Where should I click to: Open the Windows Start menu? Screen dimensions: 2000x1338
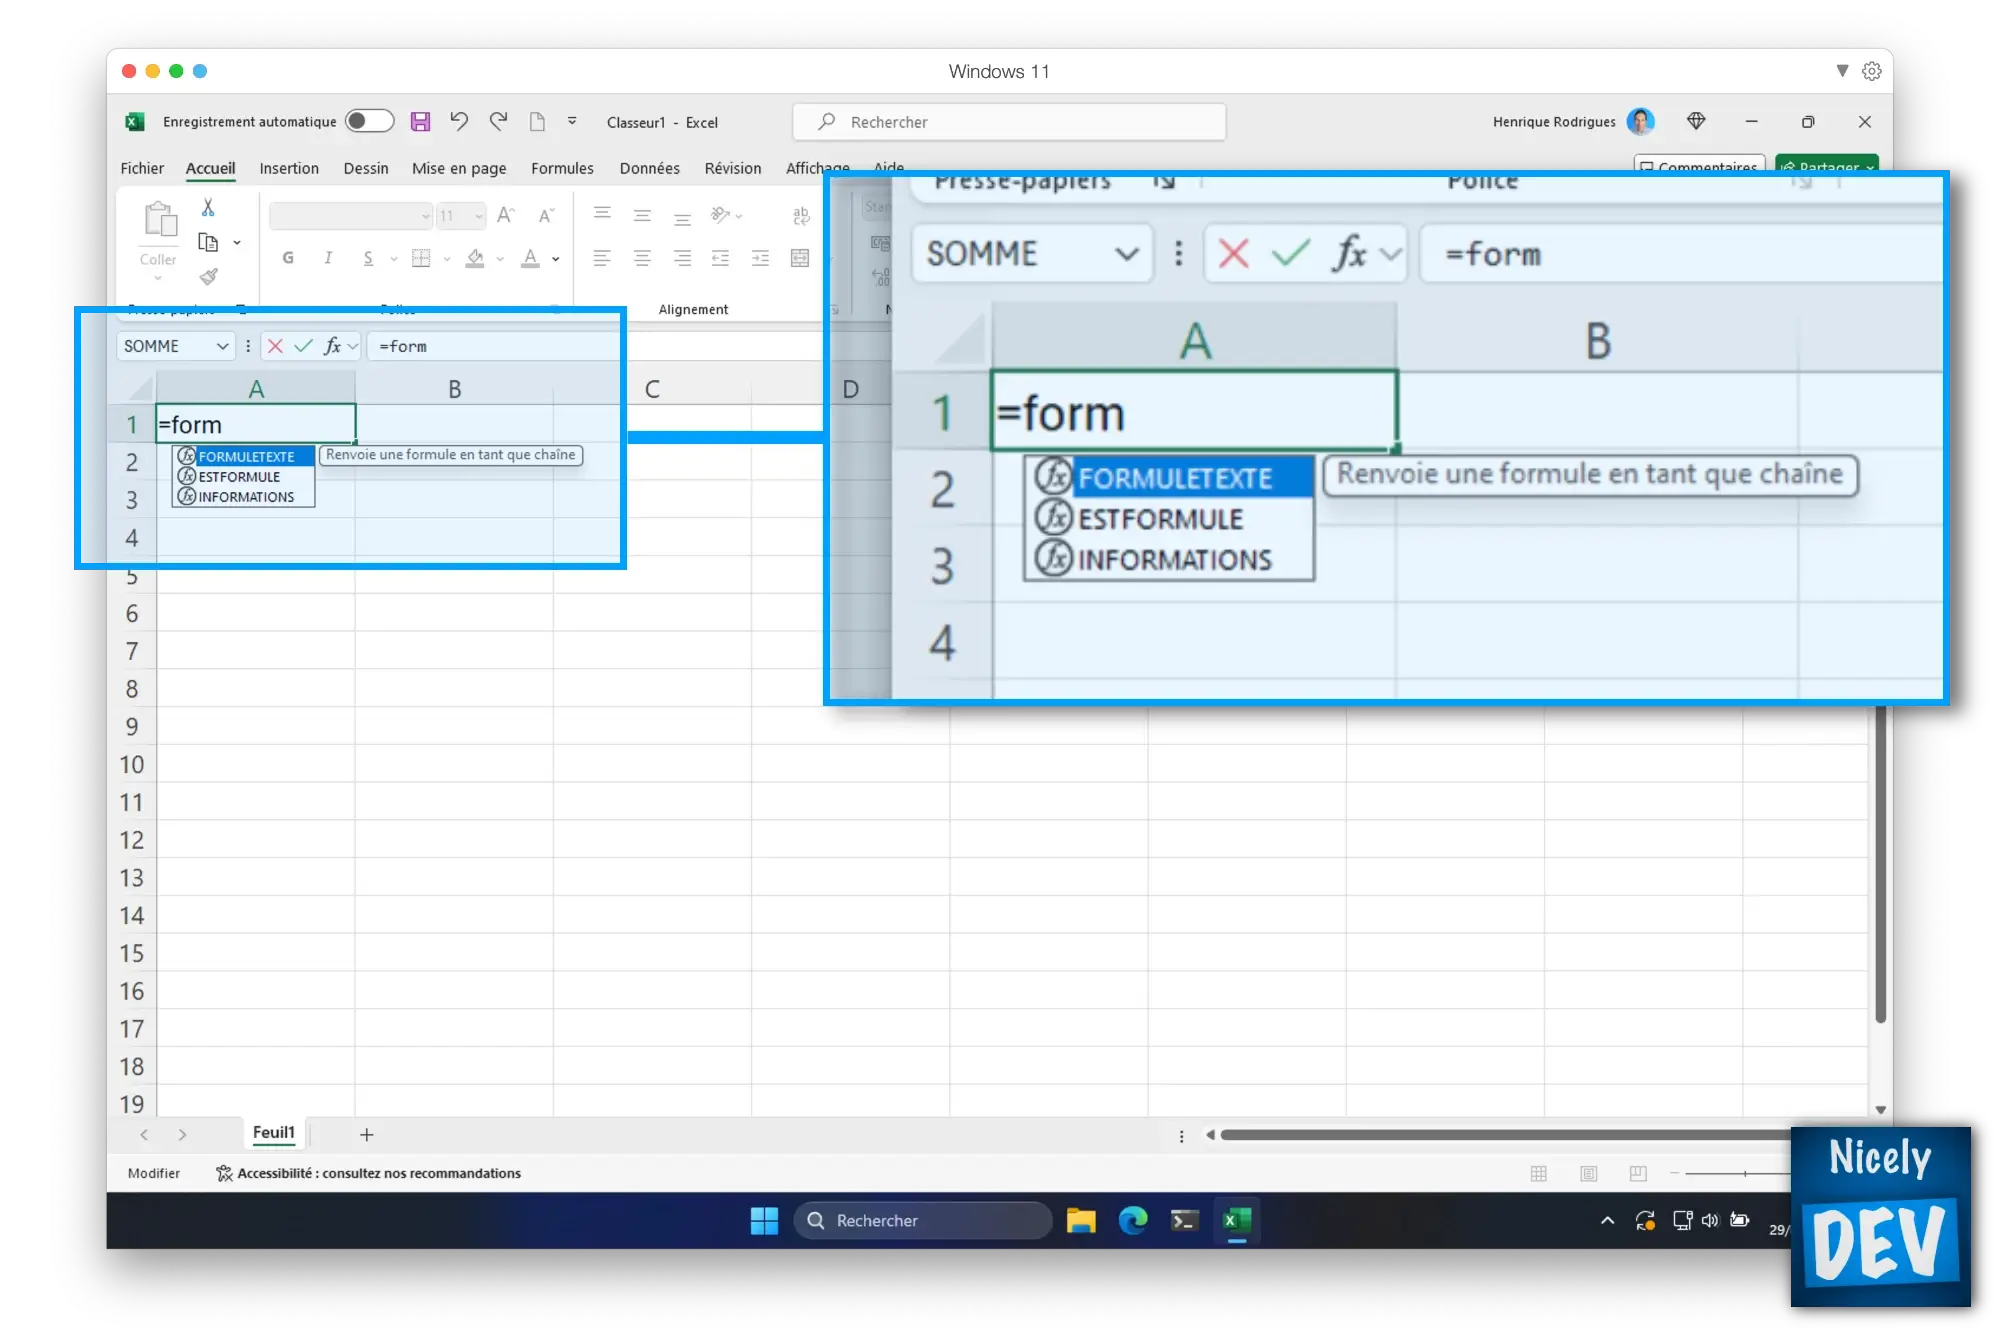click(764, 1220)
